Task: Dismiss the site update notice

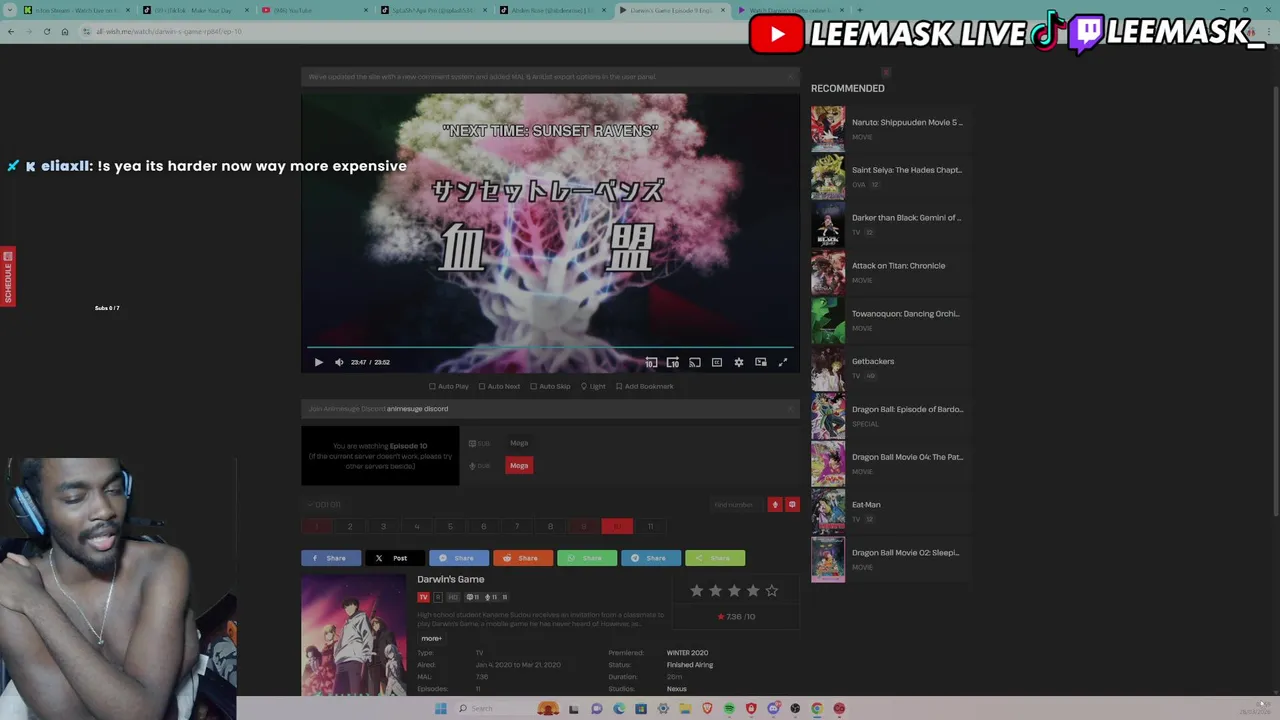Action: tap(790, 77)
